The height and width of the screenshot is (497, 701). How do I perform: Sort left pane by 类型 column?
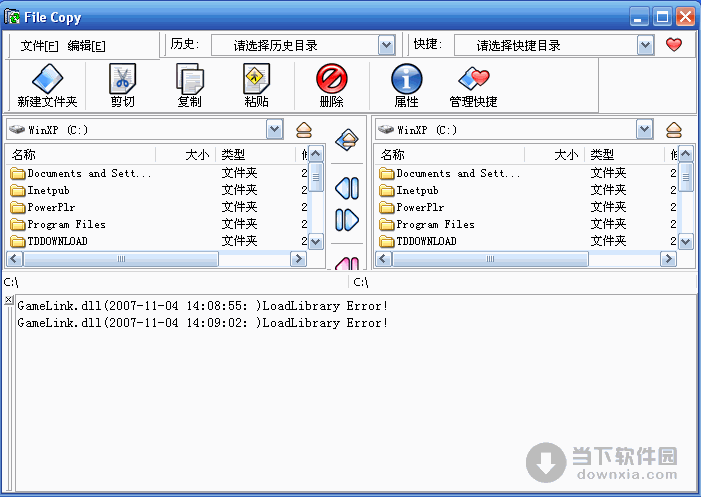(256, 155)
